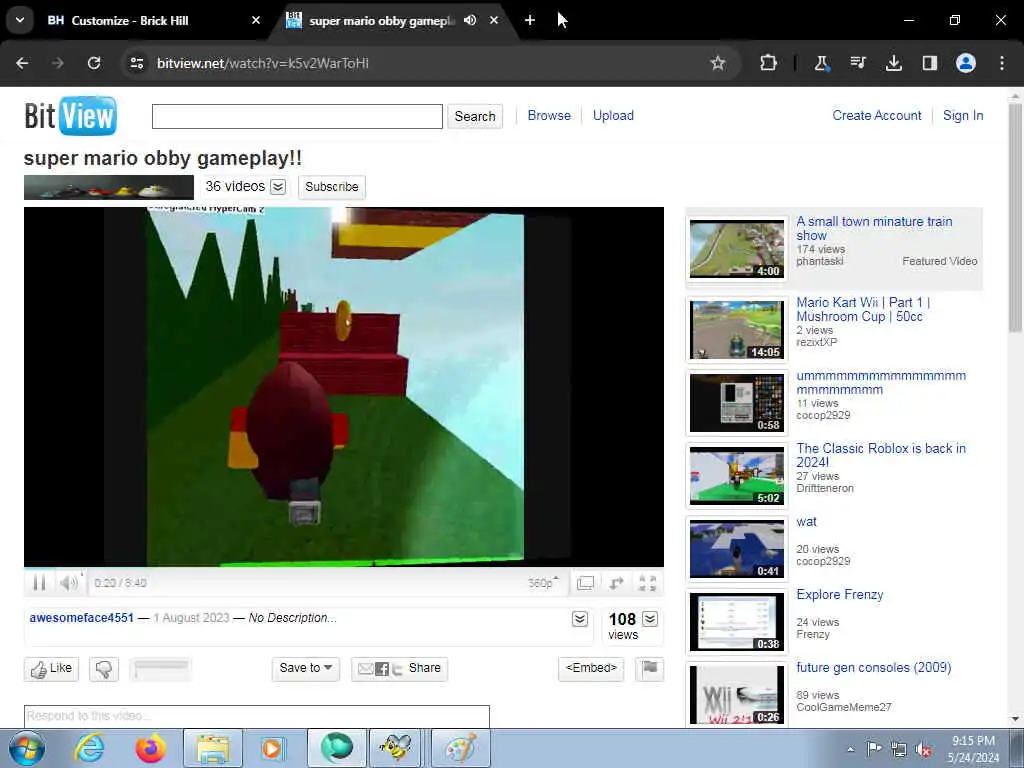Toggle the browser side panel
Screen dimensions: 1024x768
point(929,63)
